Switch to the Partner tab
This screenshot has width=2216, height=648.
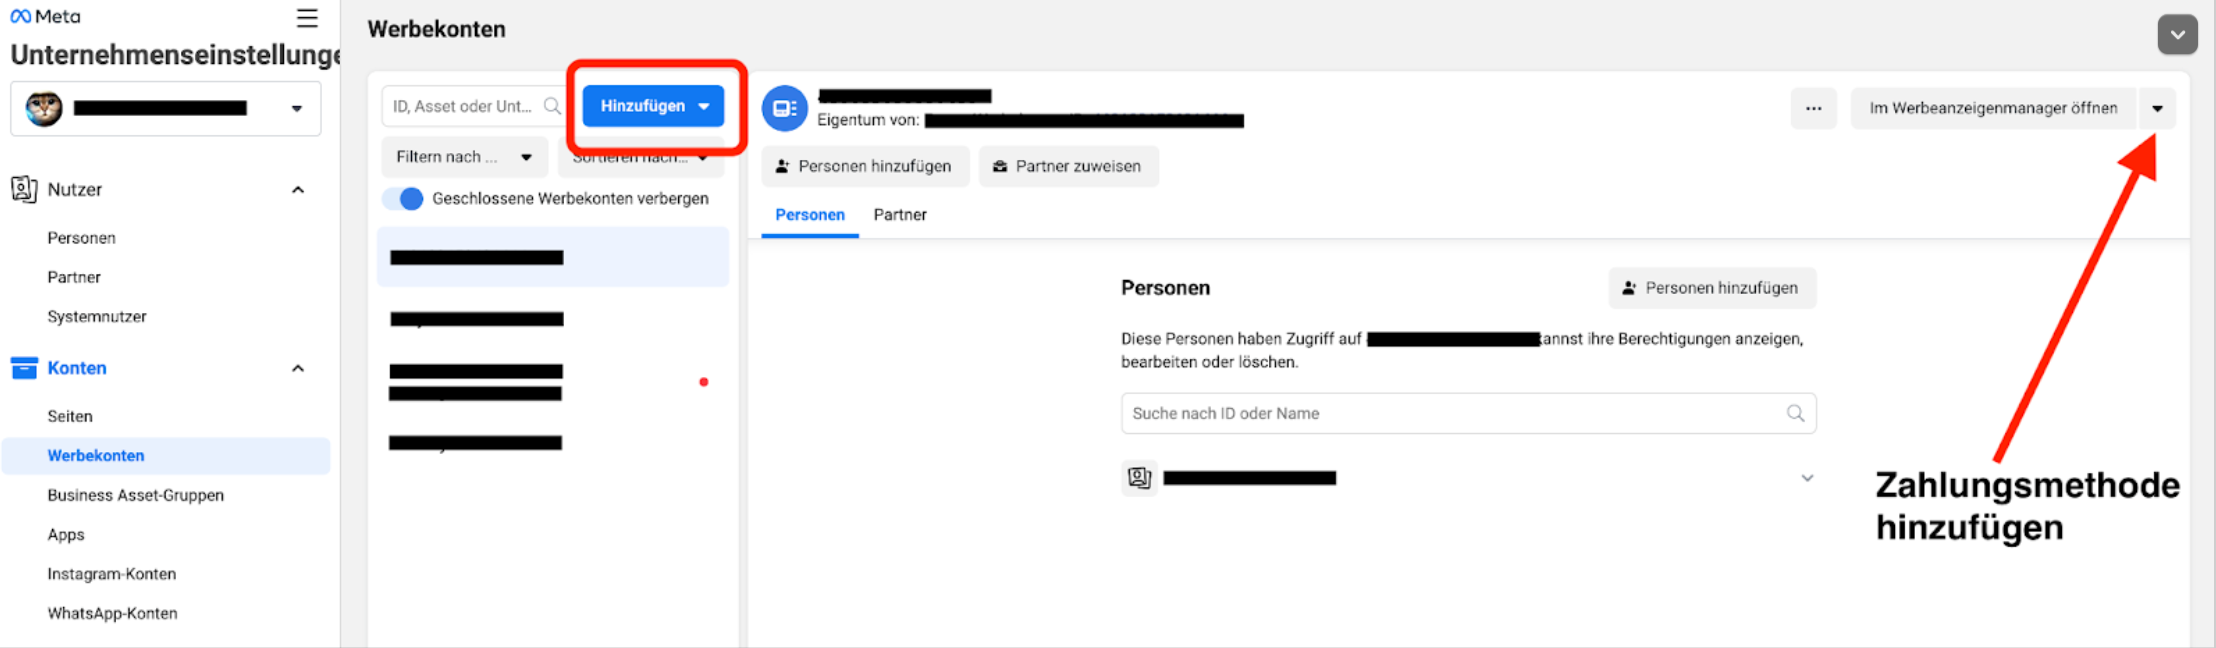click(x=899, y=215)
